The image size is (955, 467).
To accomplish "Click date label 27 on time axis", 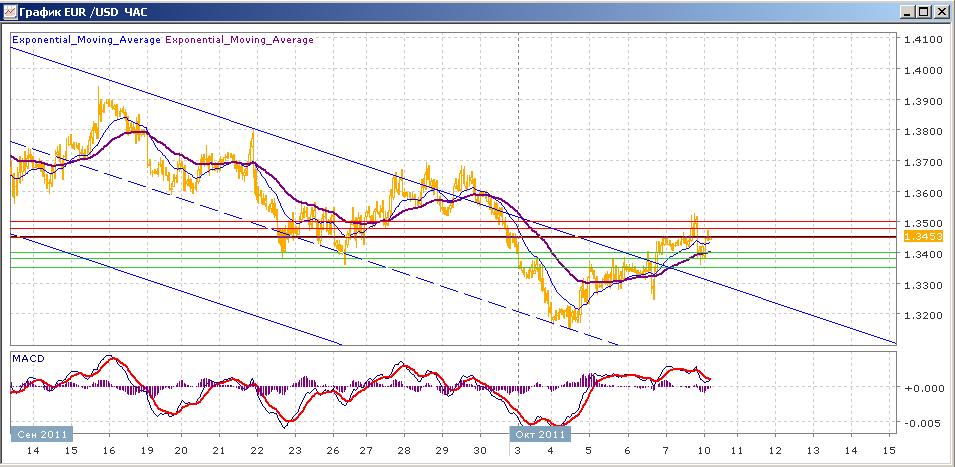I will click(368, 451).
